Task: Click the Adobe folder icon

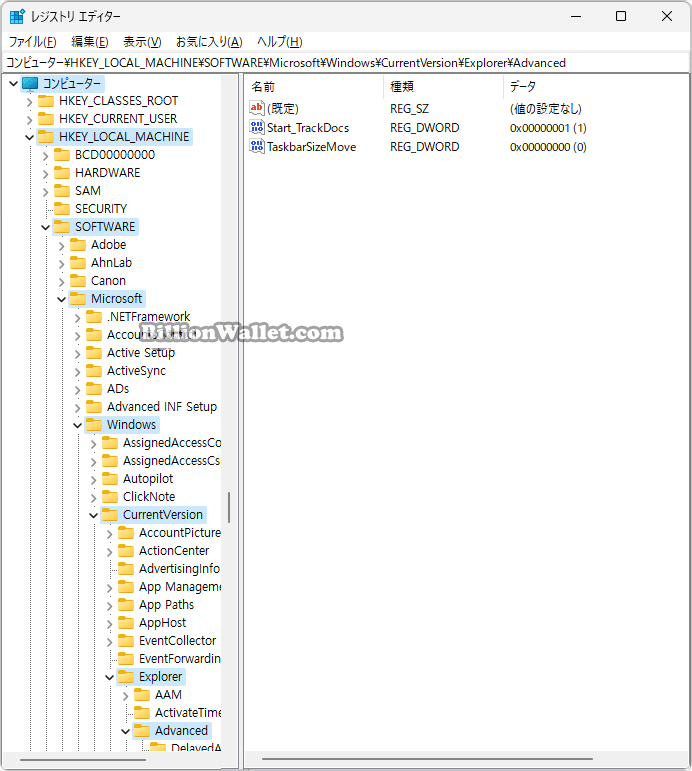Action: point(78,245)
